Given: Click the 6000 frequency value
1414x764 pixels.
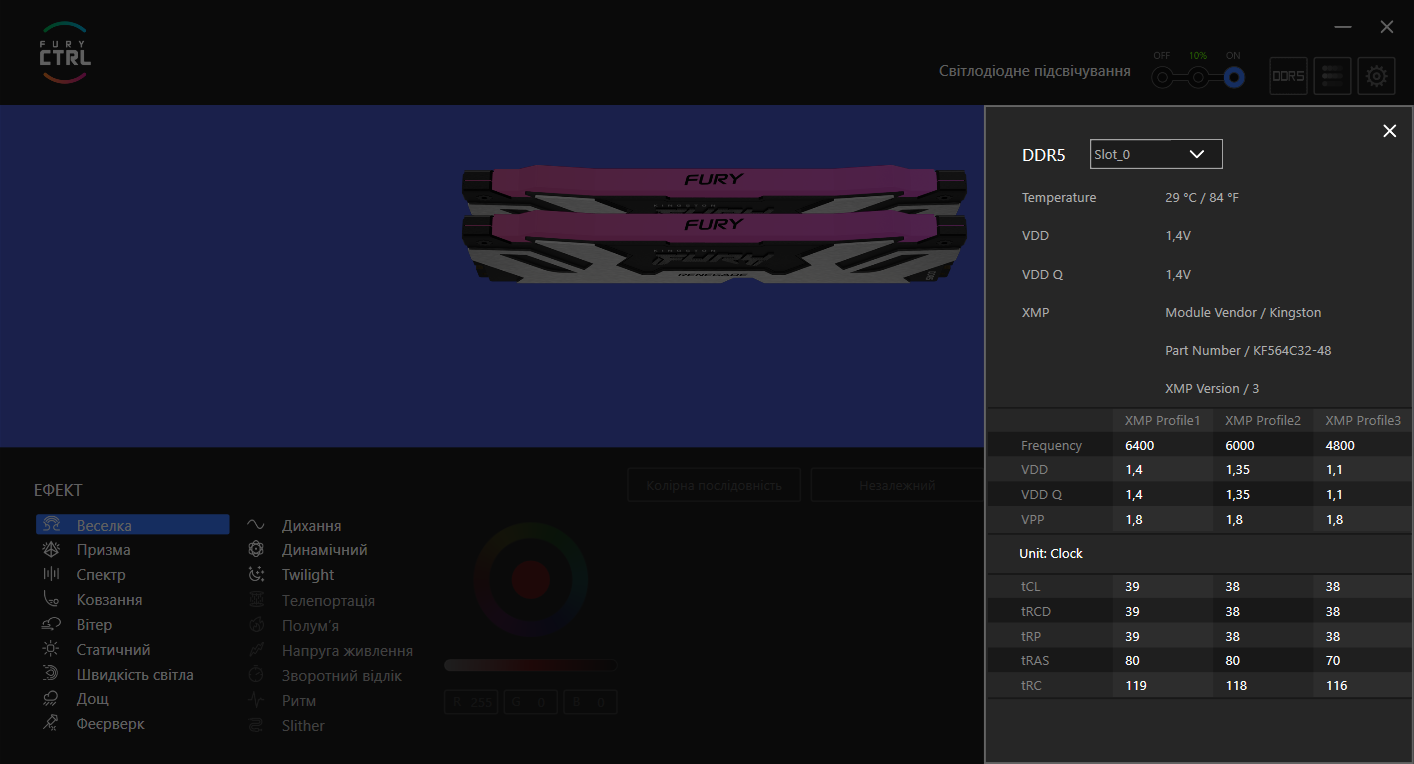Looking at the screenshot, I should pyautogui.click(x=1240, y=446).
